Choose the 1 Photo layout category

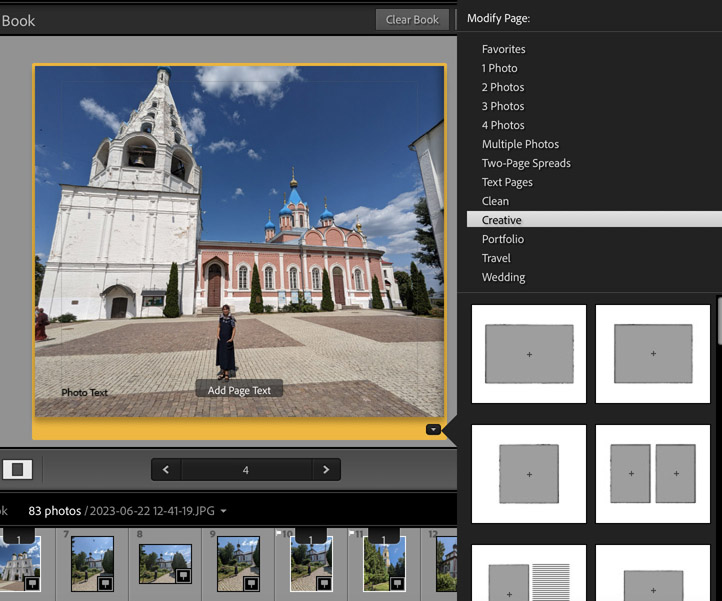pyautogui.click(x=499, y=68)
